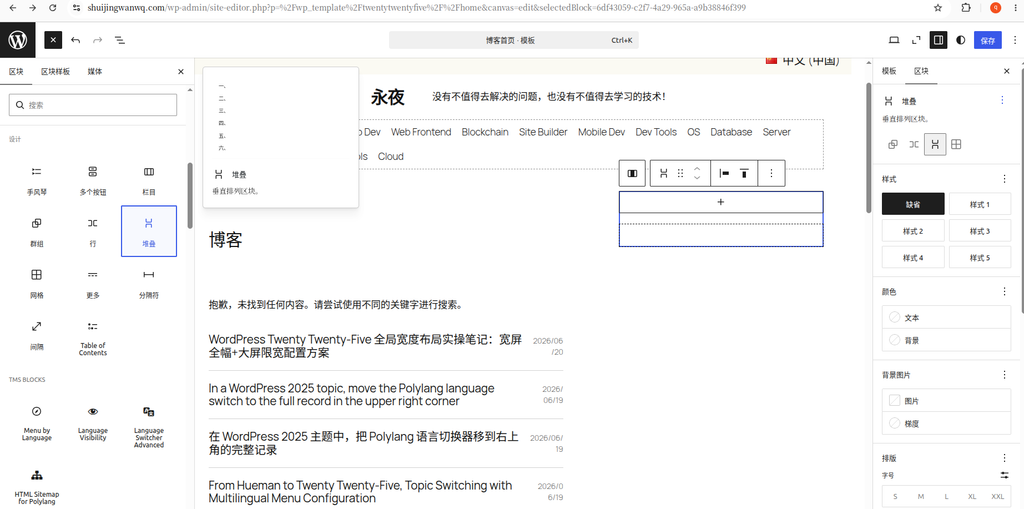Toggle the settings sidebar panel button
1024x509 pixels.
click(938, 40)
